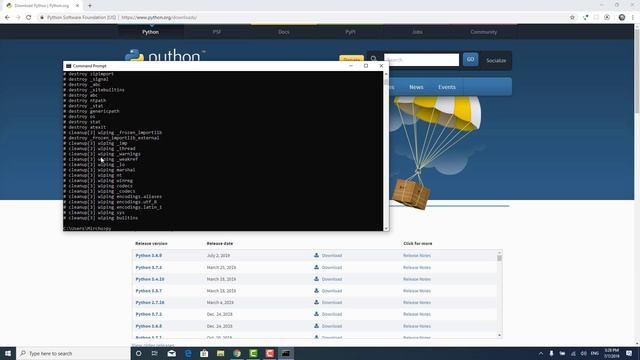This screenshot has height=360, width=640.
Task: Maximize the Command Prompt window
Action: (x=366, y=66)
